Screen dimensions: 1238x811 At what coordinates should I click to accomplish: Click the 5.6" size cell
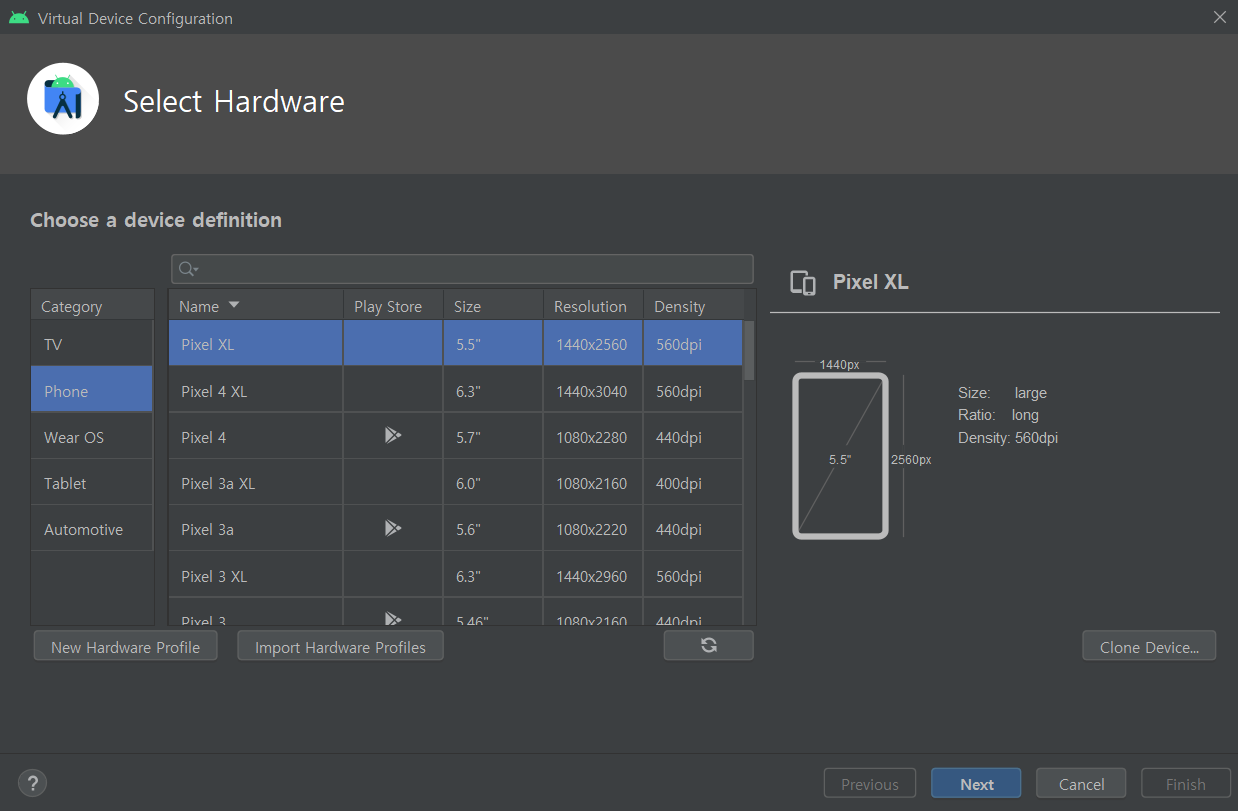coord(493,529)
